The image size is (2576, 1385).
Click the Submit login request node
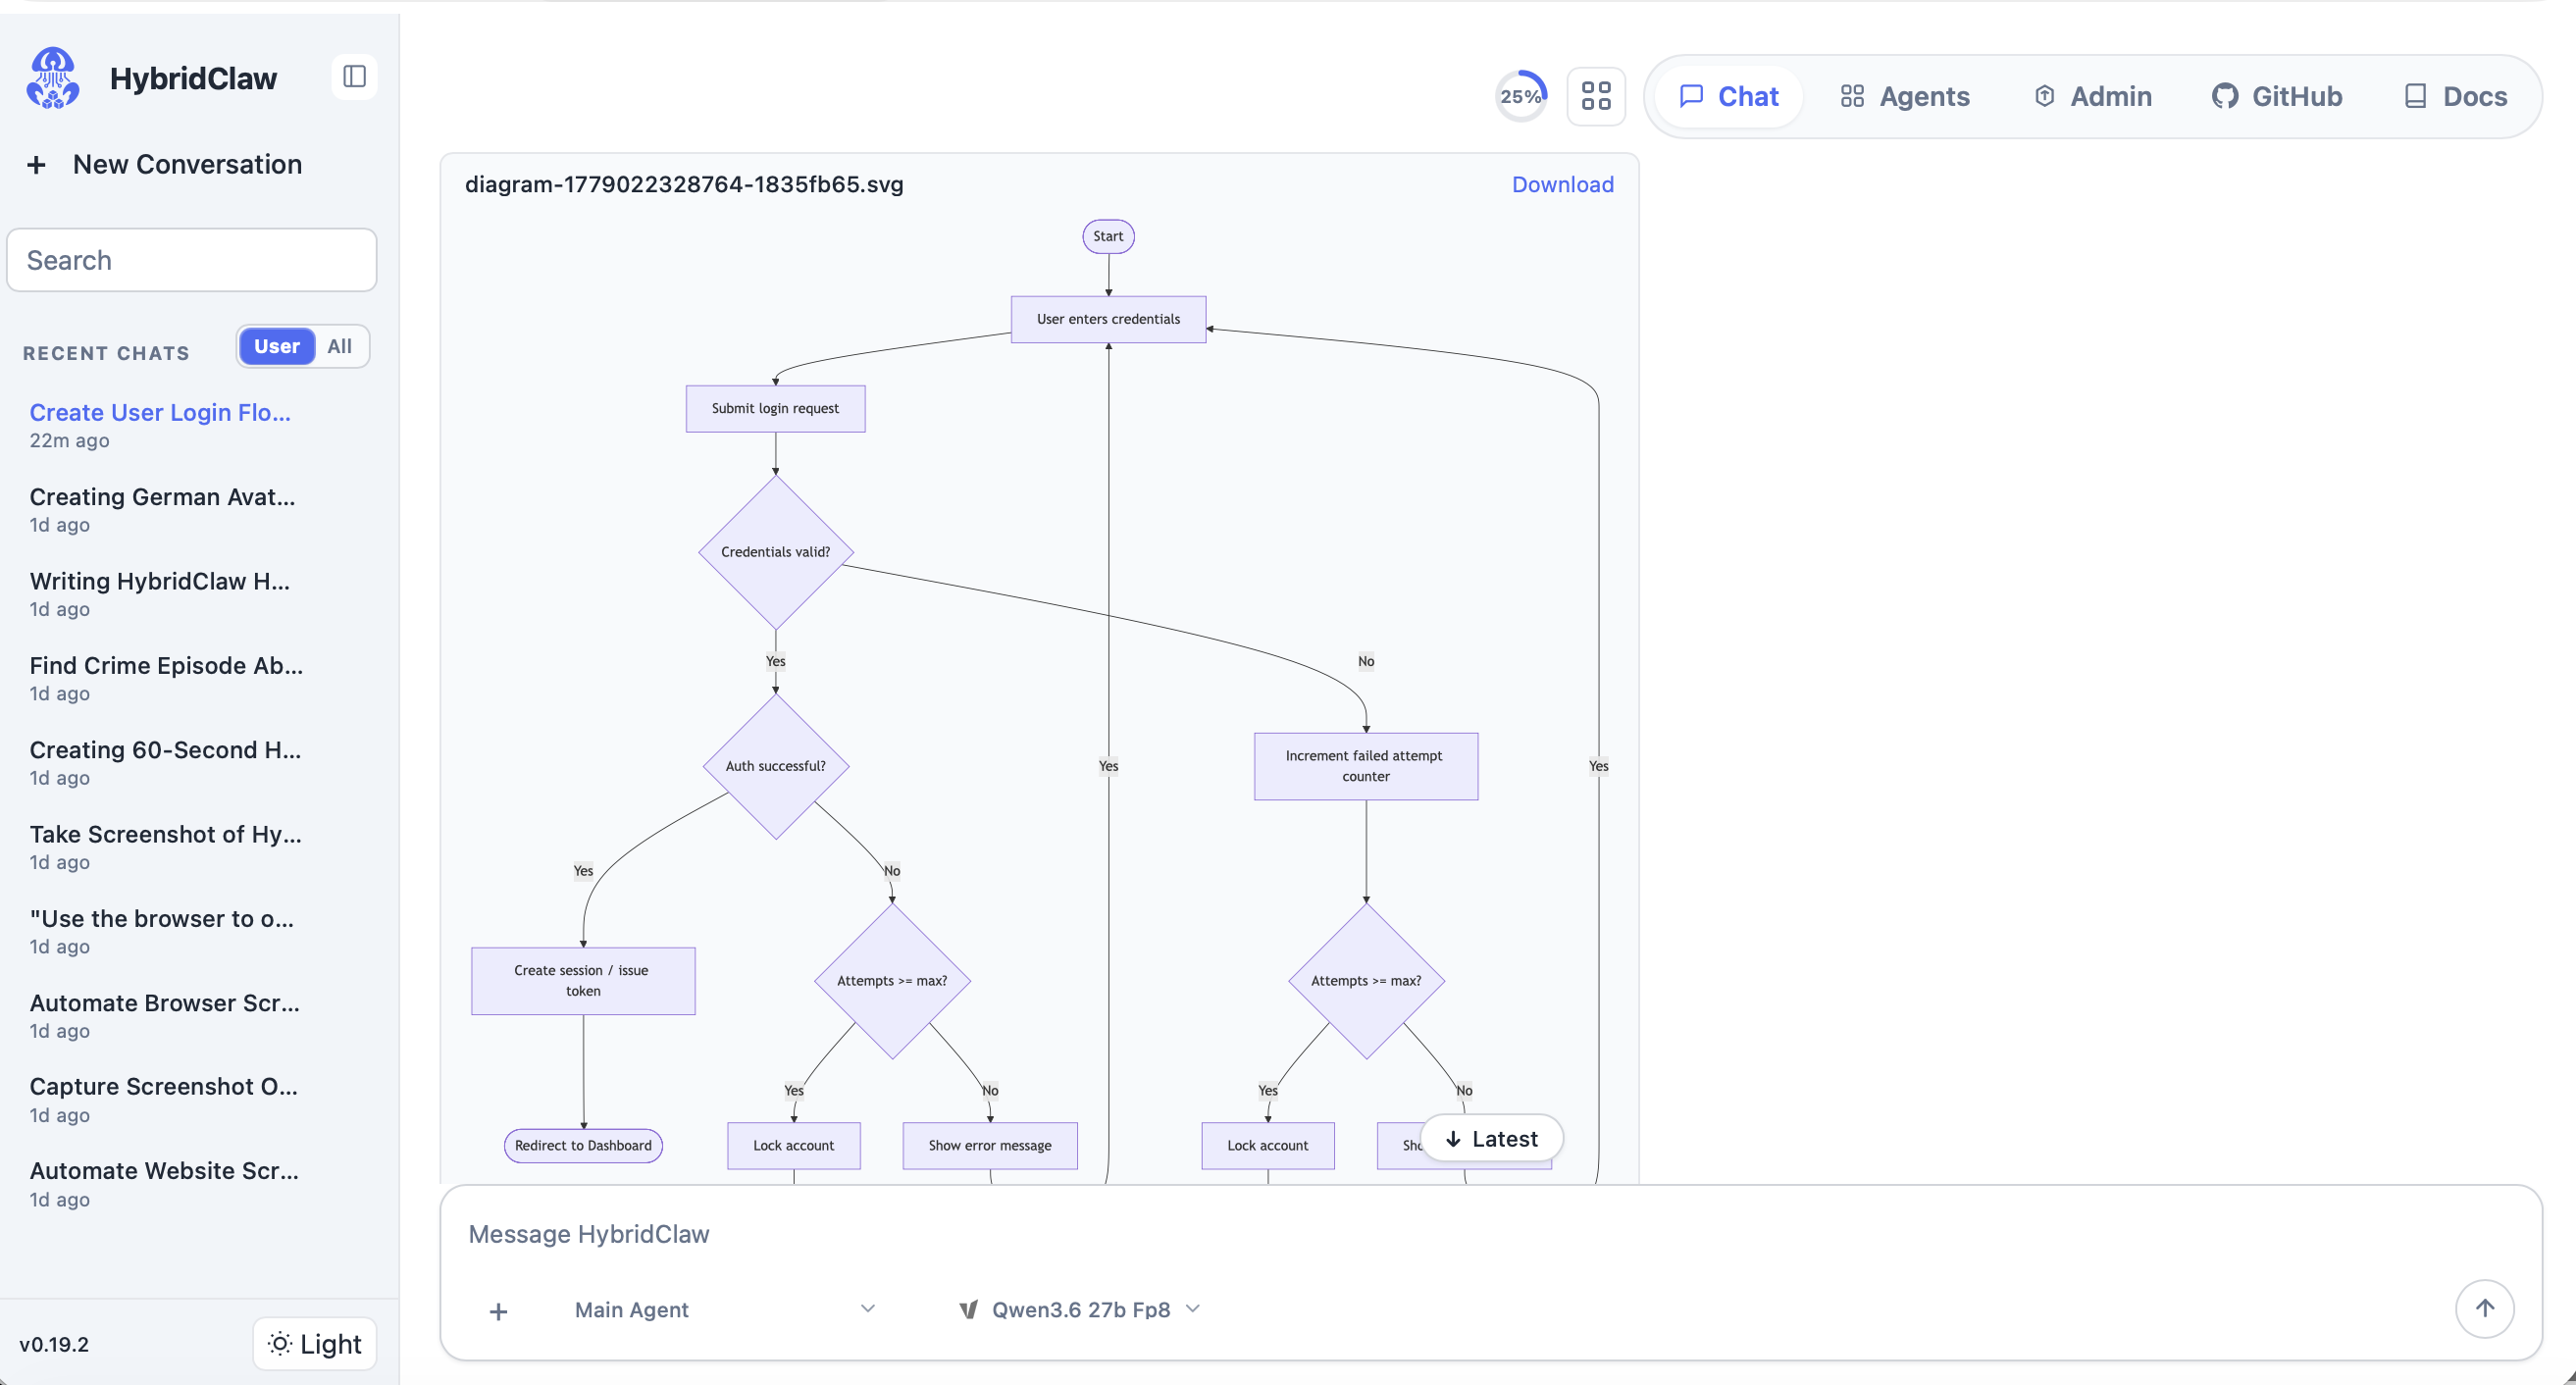coord(775,408)
